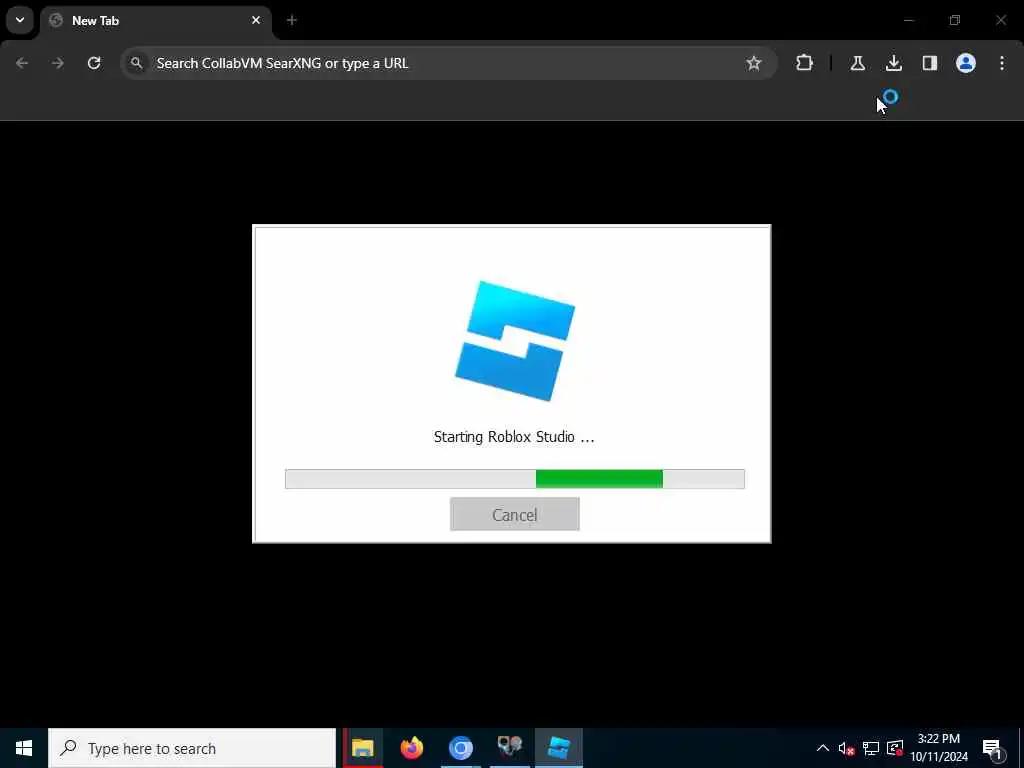The width and height of the screenshot is (1024, 768).
Task: Go forward in Chrome
Action: point(58,63)
